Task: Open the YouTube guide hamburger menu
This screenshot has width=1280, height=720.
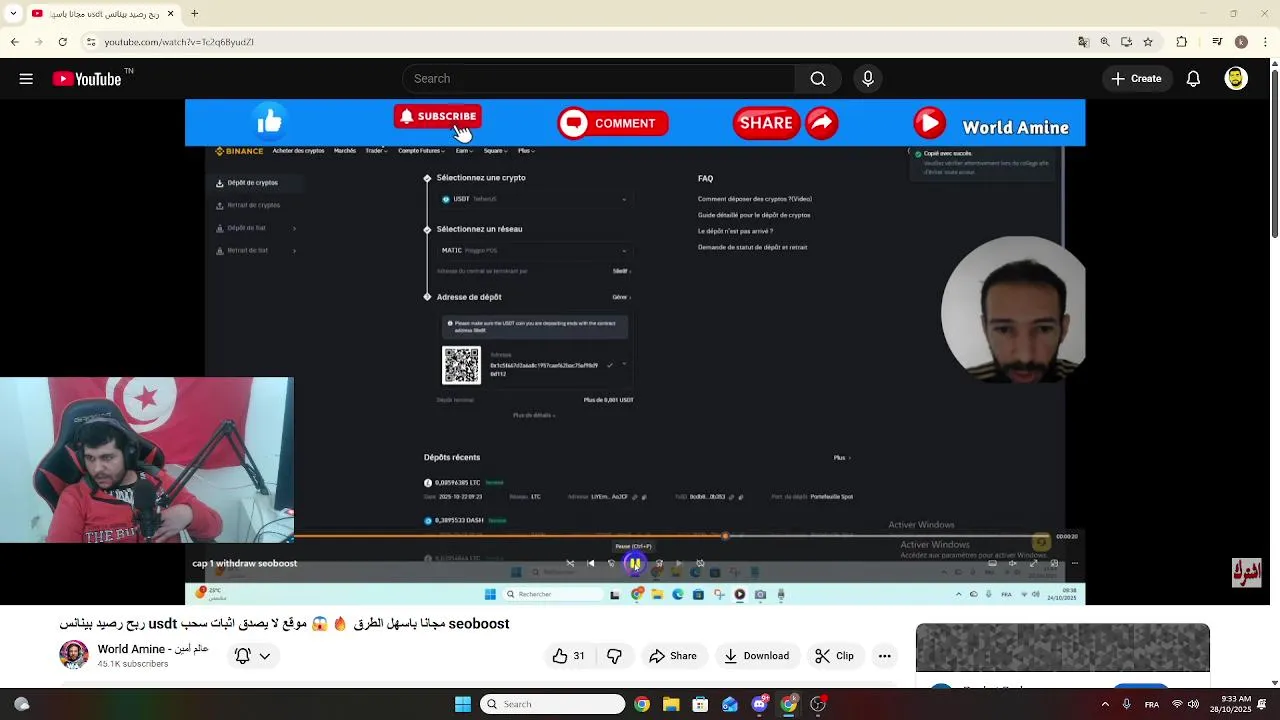Action: coord(26,79)
